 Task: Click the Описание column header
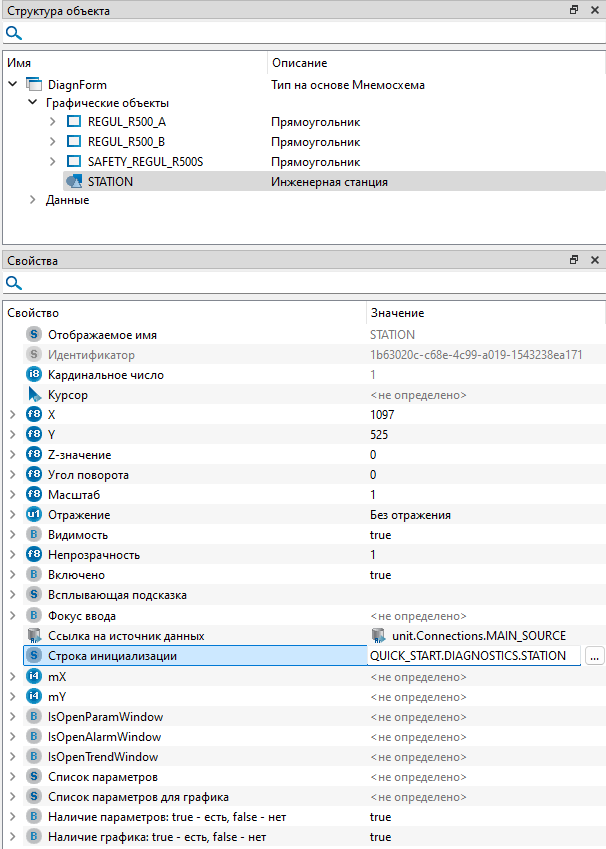pos(300,63)
